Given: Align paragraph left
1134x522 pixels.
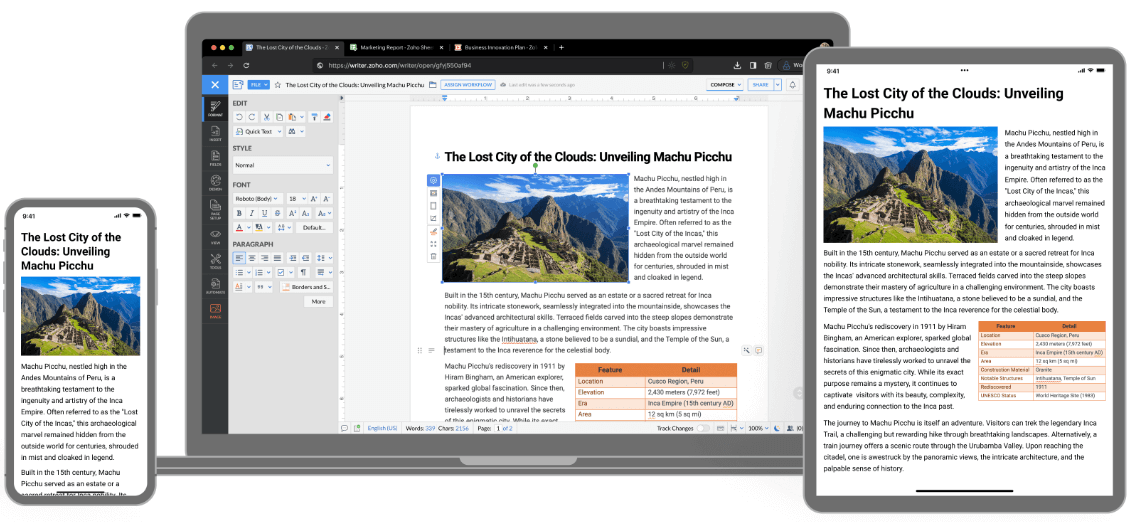Looking at the screenshot, I should pos(239,258).
